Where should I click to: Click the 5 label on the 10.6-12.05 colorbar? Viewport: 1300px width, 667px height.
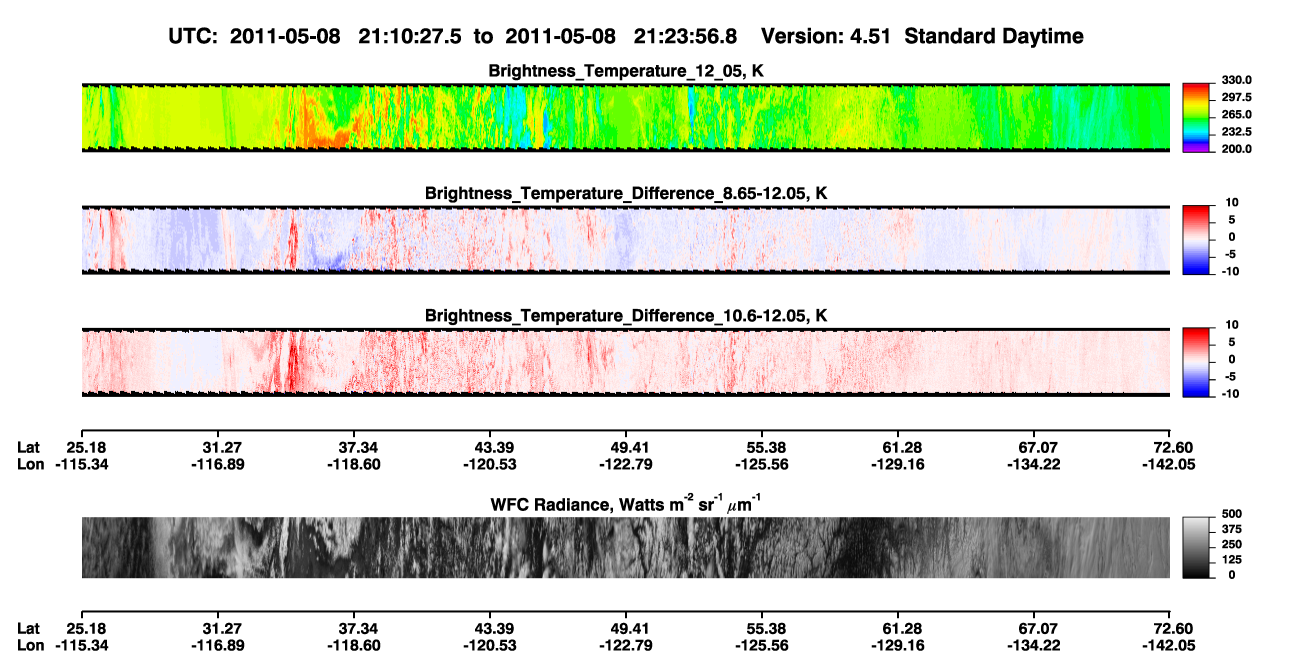click(x=1234, y=342)
